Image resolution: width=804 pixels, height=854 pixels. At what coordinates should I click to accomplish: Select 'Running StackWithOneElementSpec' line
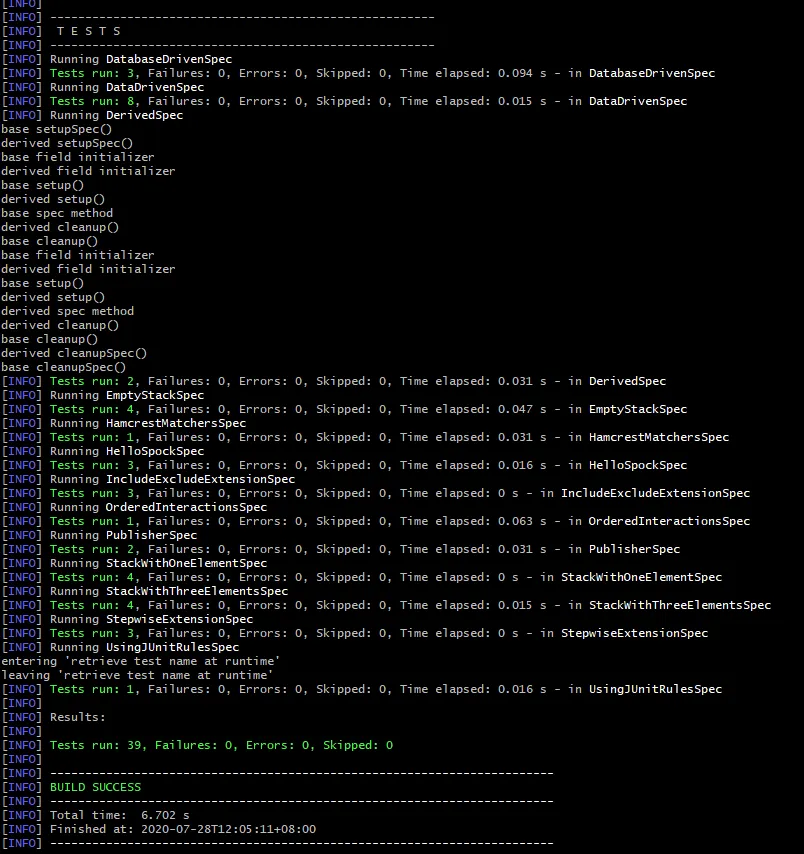[x=135, y=563]
